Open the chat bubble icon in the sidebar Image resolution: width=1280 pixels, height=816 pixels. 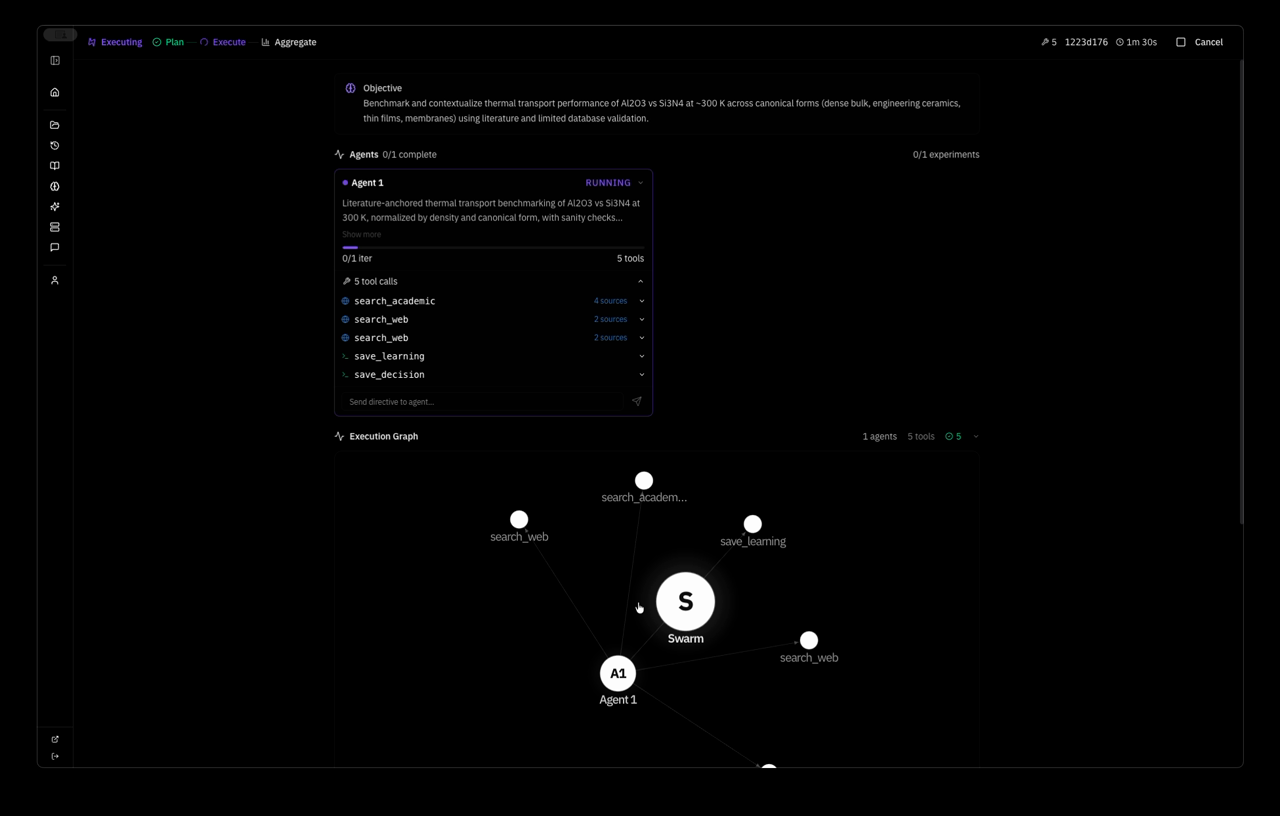click(55, 247)
